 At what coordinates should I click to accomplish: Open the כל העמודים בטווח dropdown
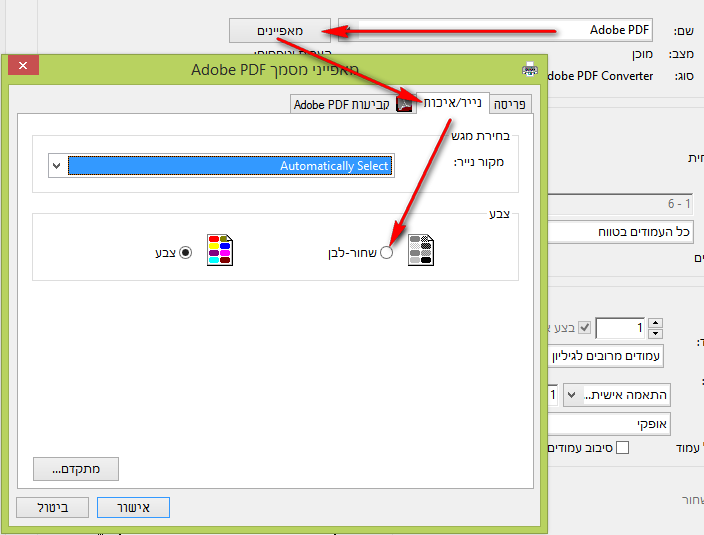click(620, 232)
